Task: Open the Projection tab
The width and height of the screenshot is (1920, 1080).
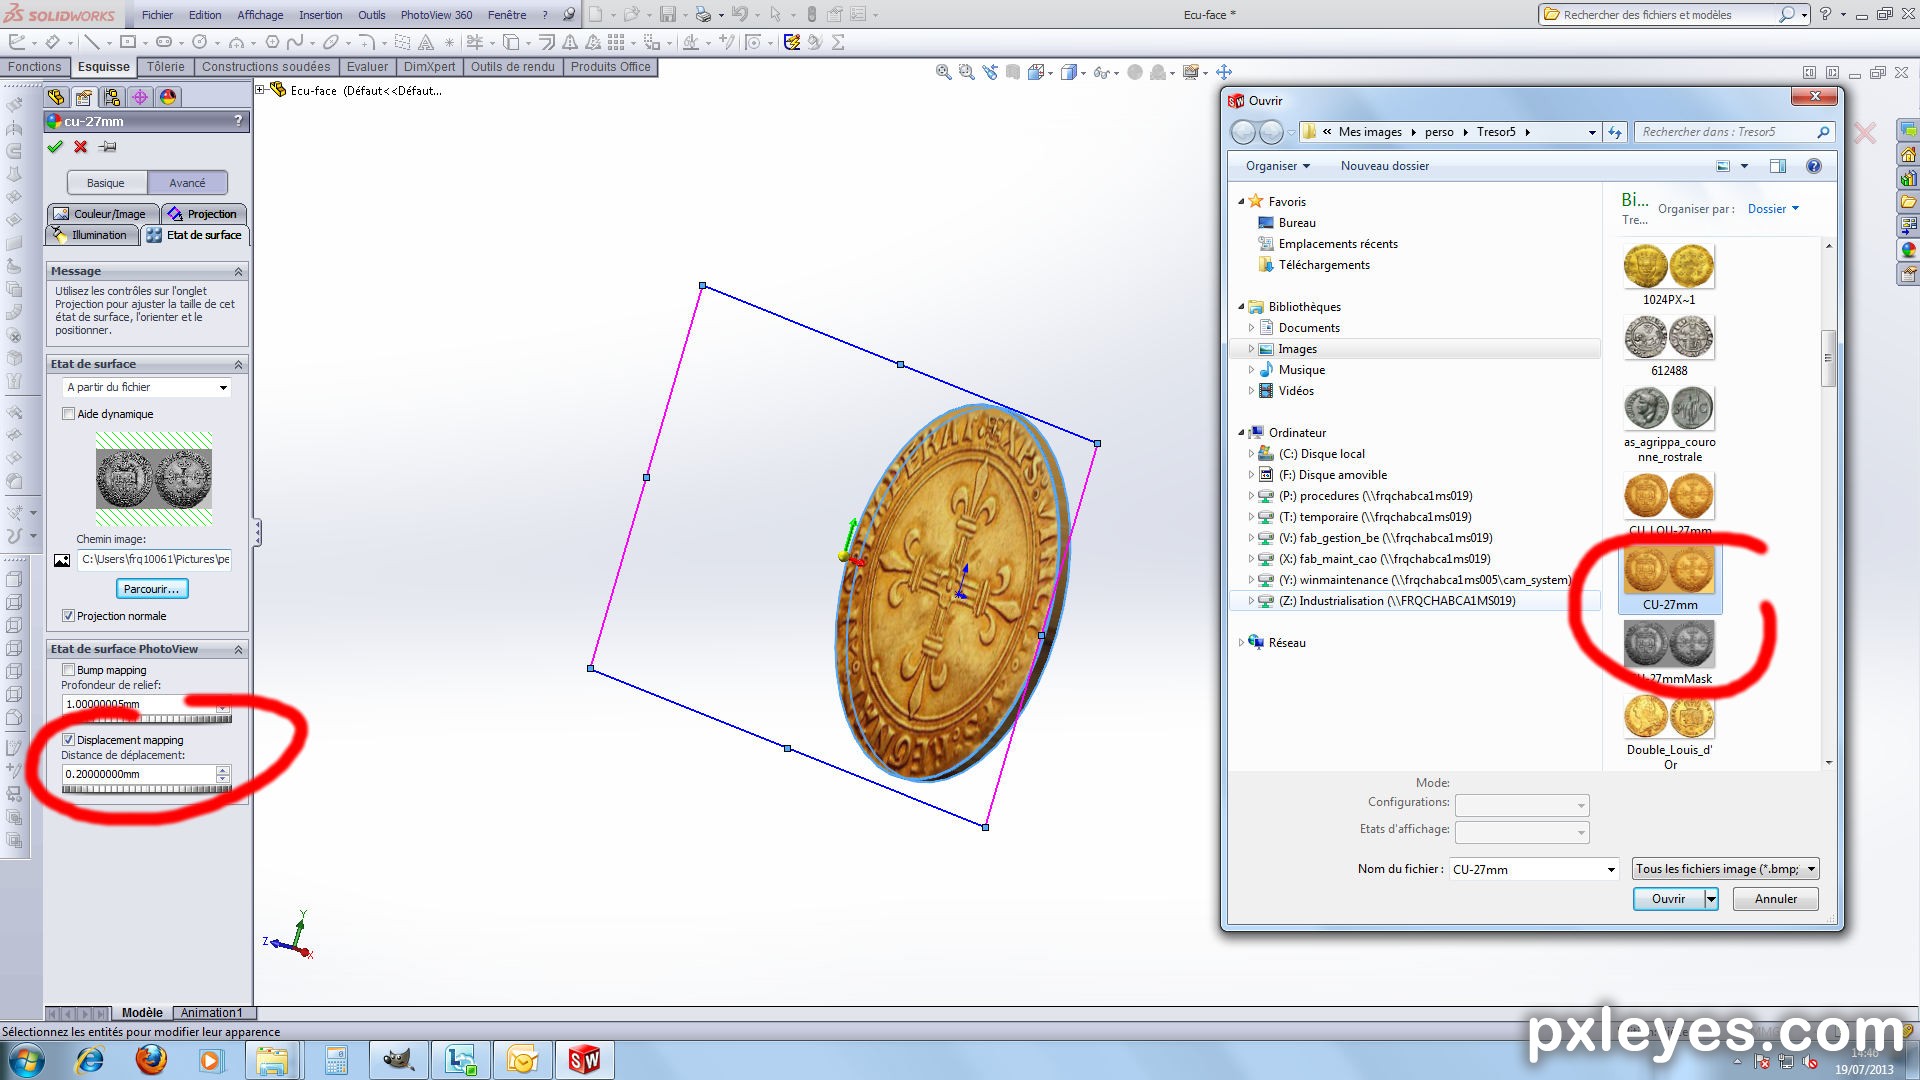Action: point(203,214)
